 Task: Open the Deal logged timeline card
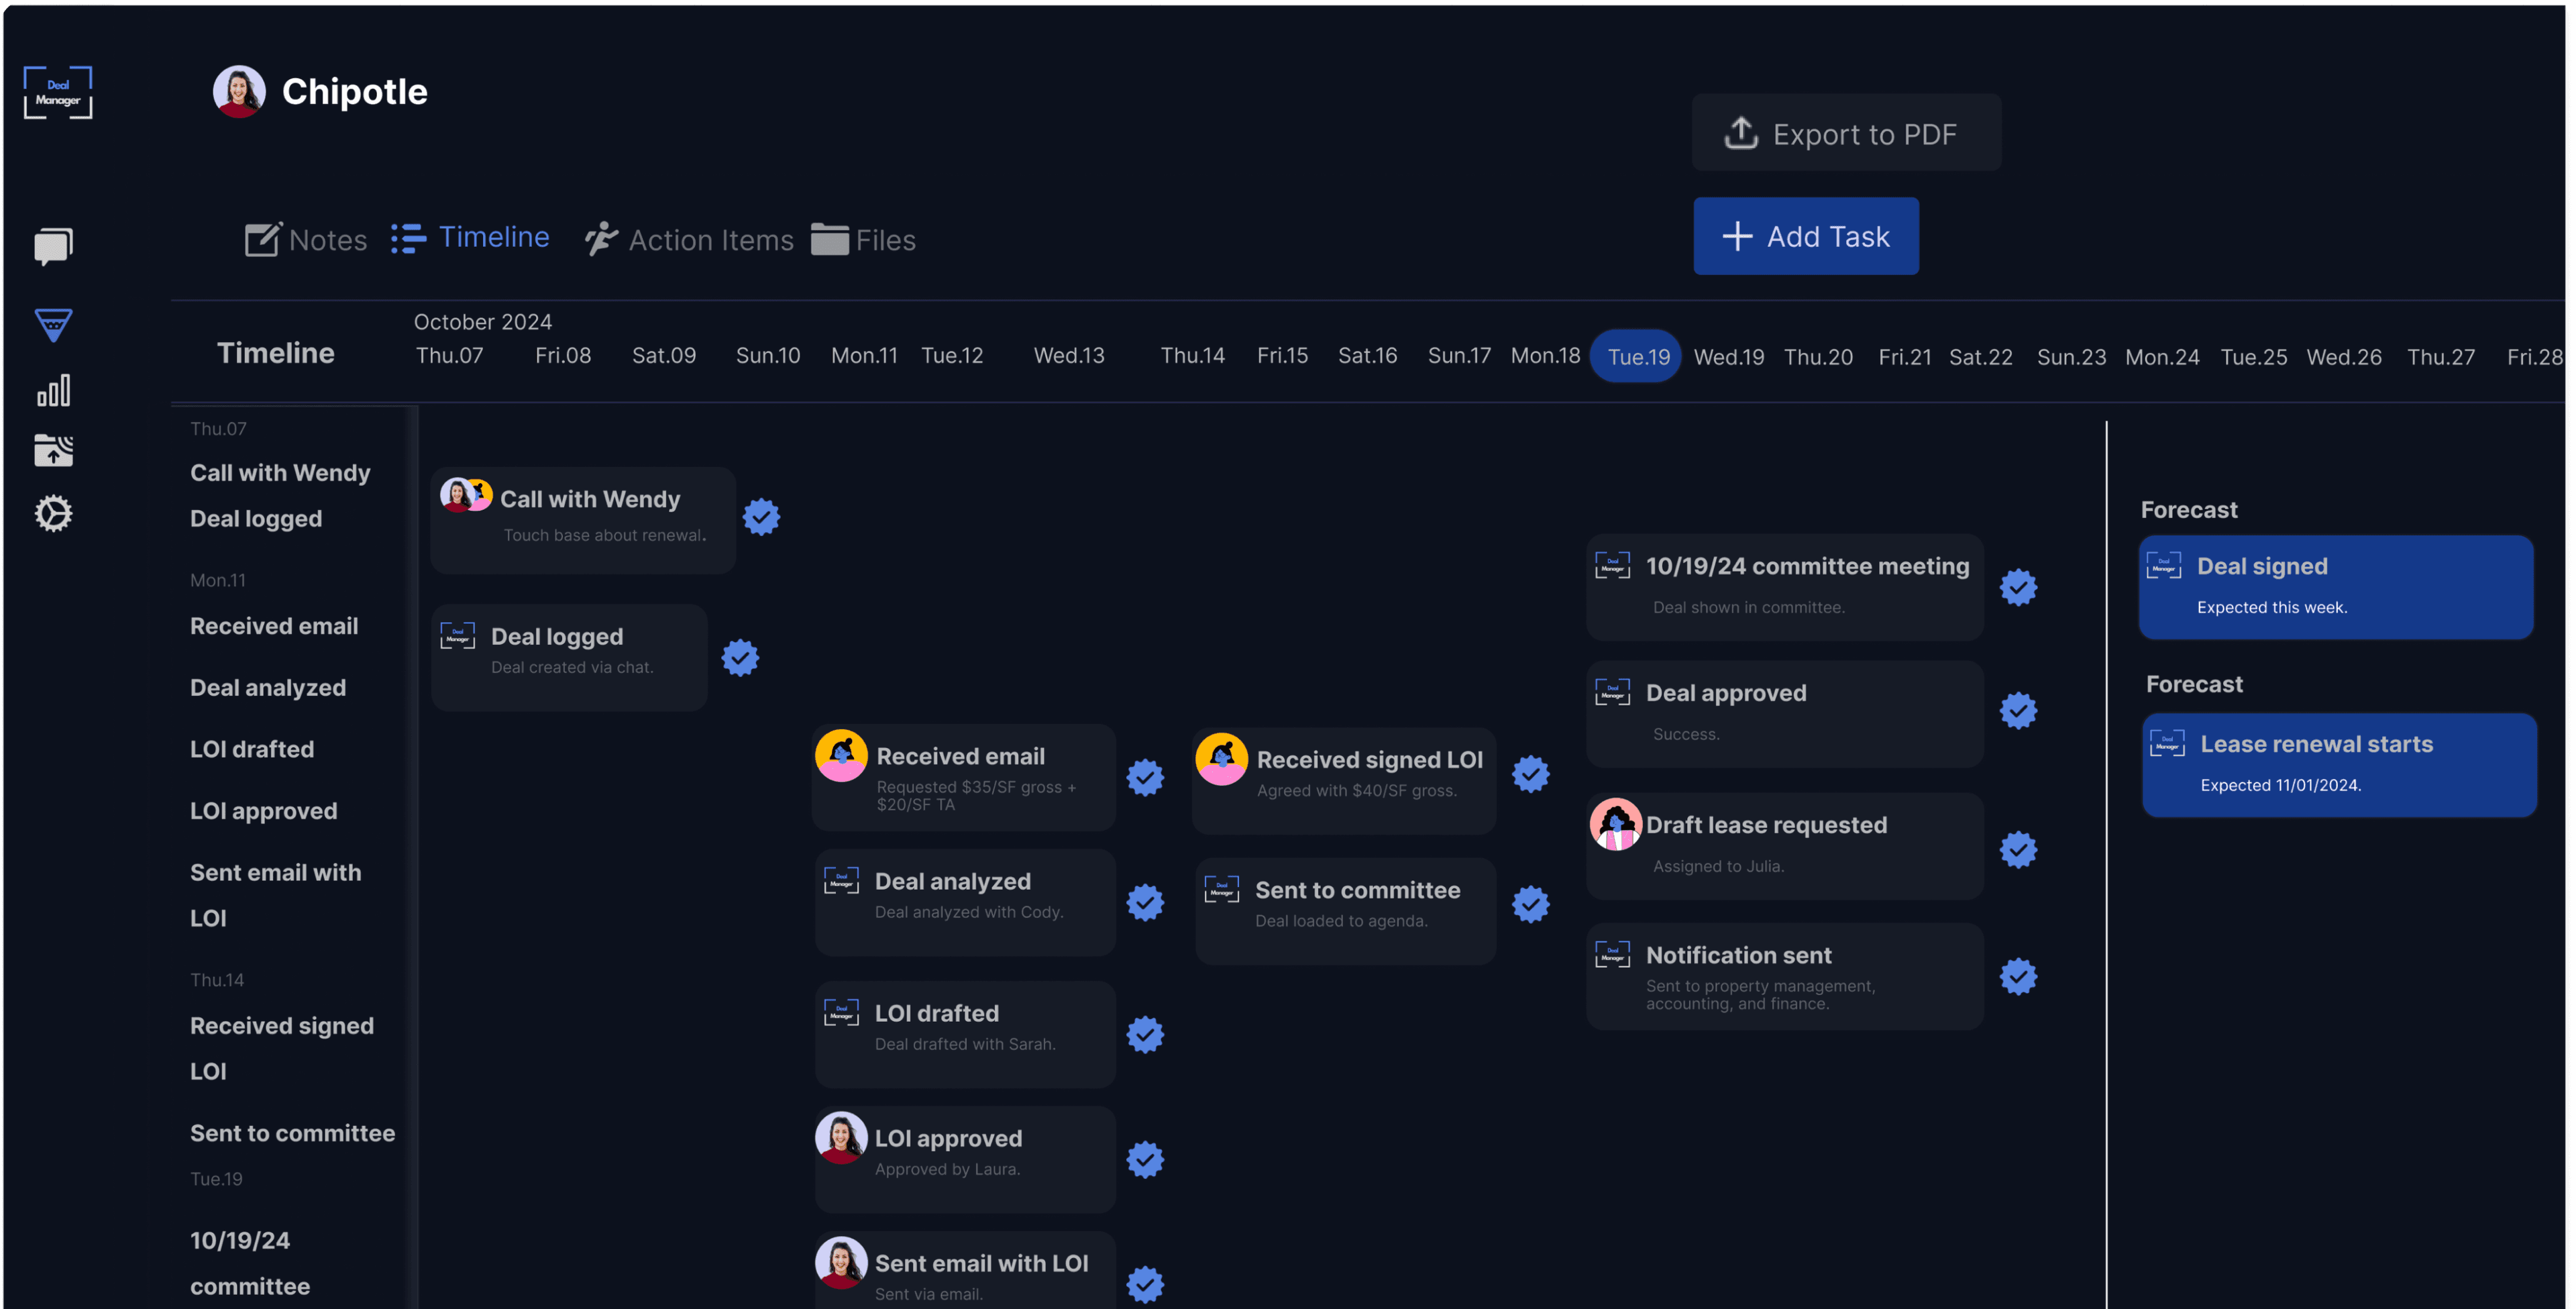[569, 657]
